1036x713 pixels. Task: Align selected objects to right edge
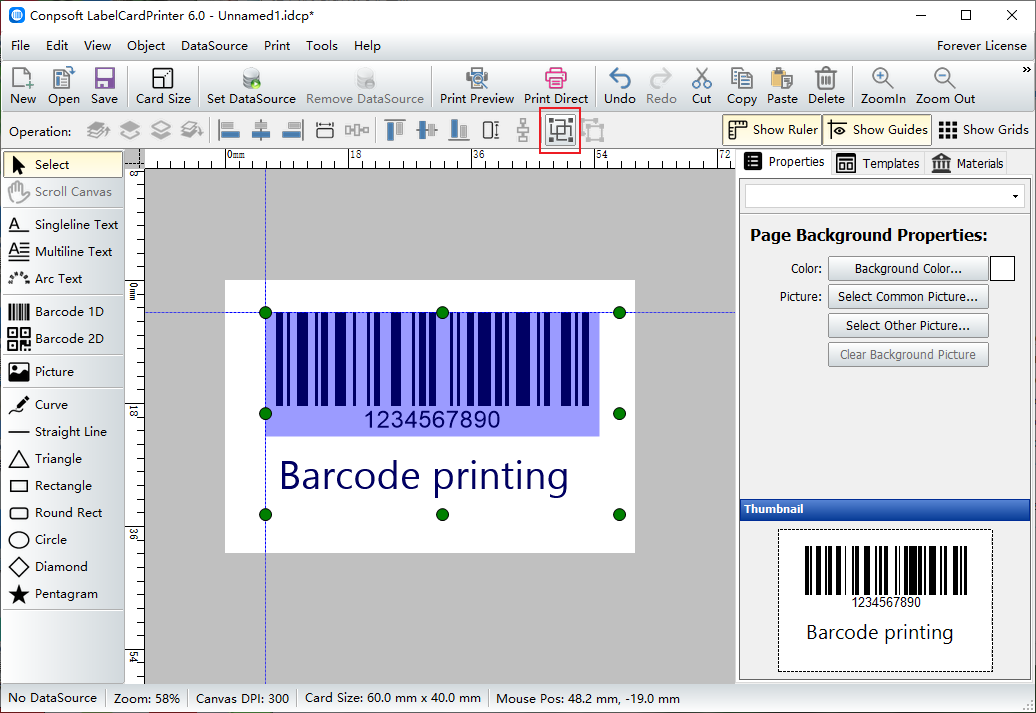point(293,130)
